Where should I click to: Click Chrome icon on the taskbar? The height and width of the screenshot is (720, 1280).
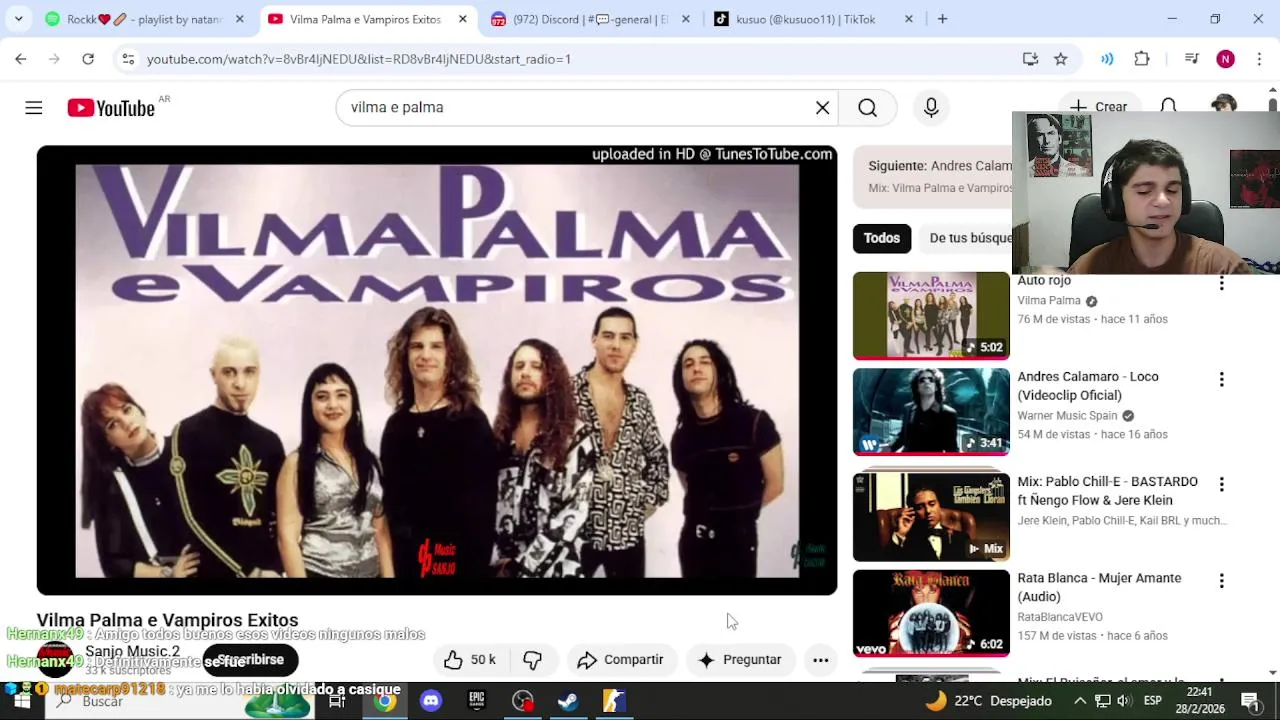click(x=385, y=701)
